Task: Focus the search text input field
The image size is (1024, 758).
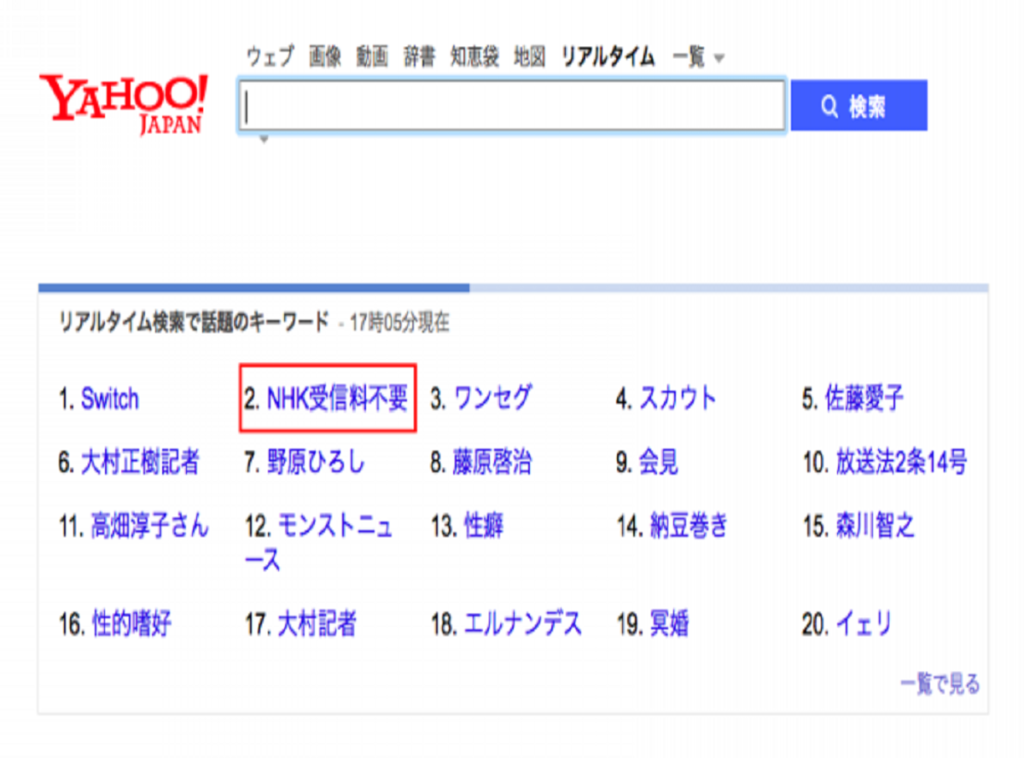Action: [x=511, y=106]
